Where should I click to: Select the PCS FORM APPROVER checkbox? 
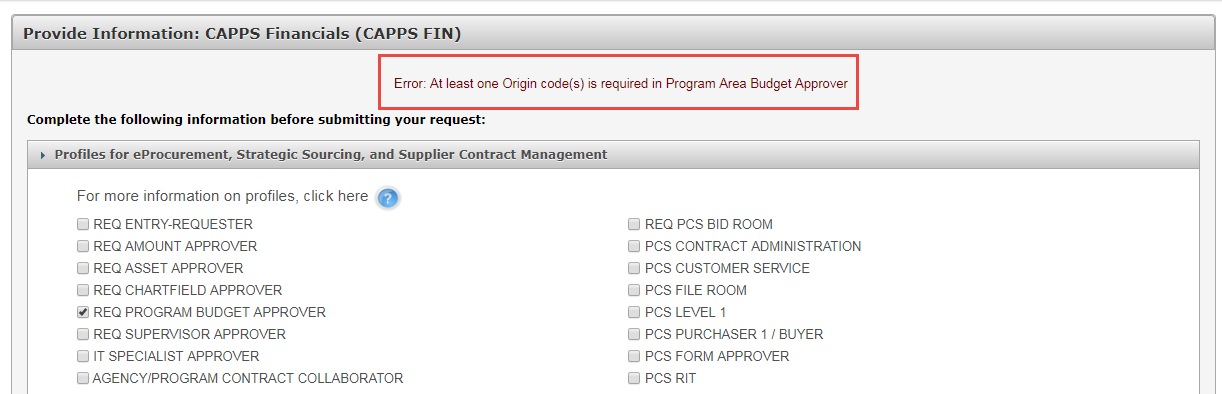634,357
